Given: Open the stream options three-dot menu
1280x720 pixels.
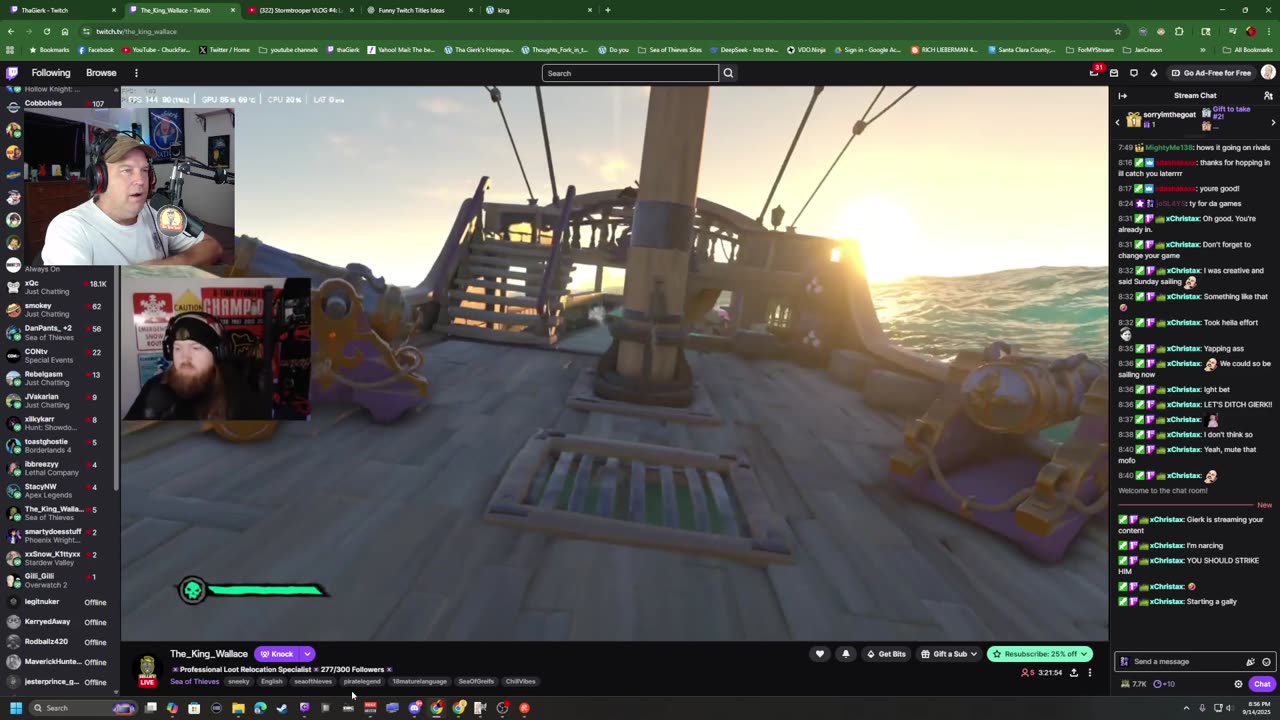Looking at the screenshot, I should click(x=1090, y=673).
